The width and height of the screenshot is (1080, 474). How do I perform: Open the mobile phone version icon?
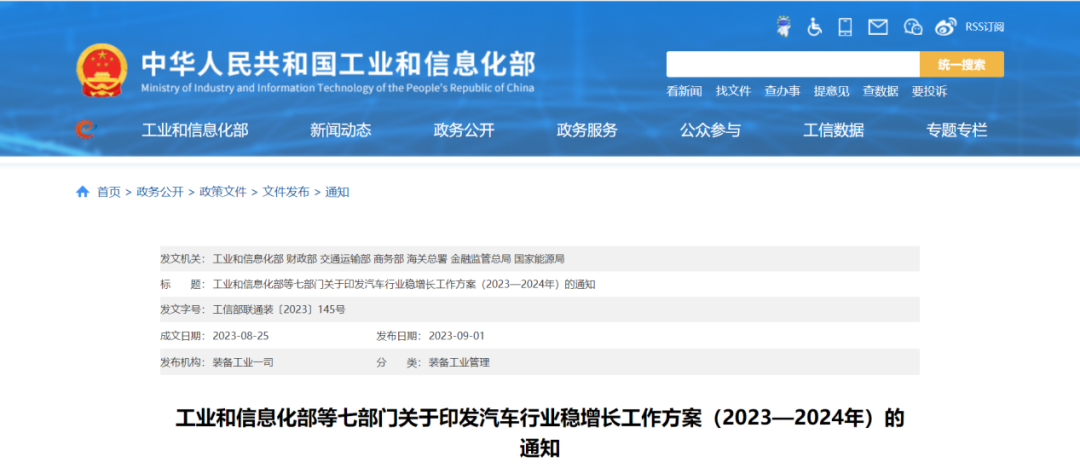845,27
